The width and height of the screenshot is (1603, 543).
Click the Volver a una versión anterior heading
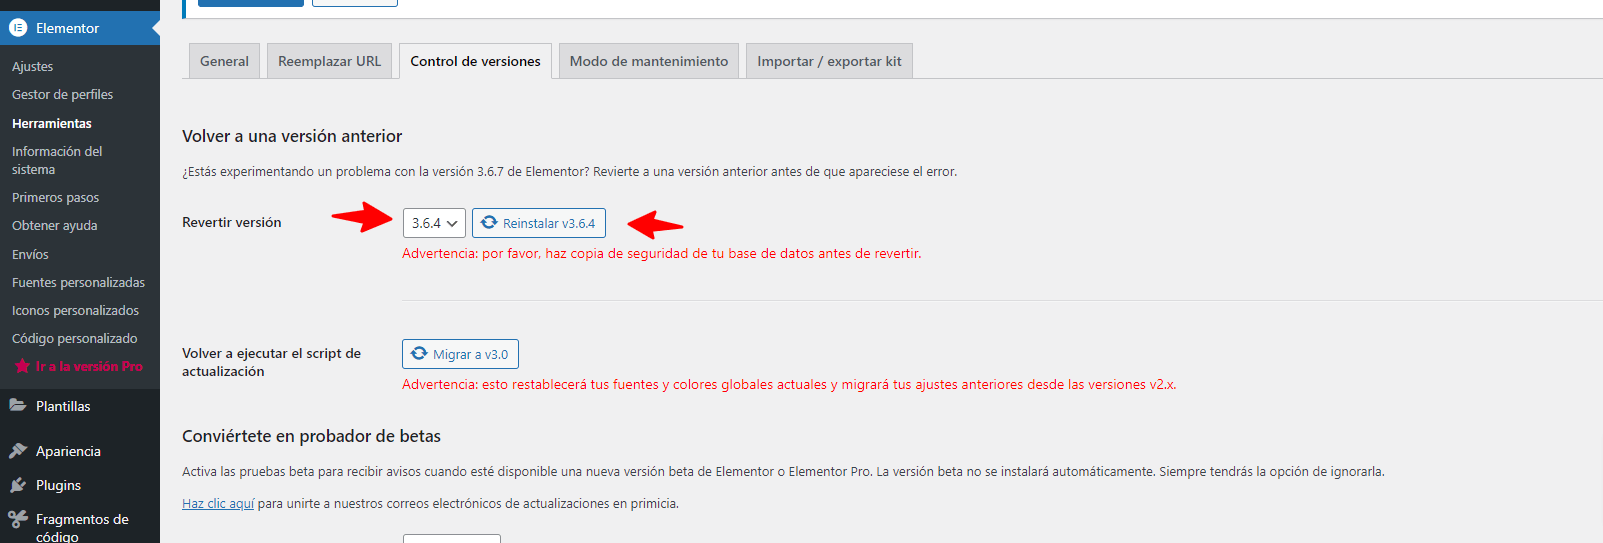point(292,136)
